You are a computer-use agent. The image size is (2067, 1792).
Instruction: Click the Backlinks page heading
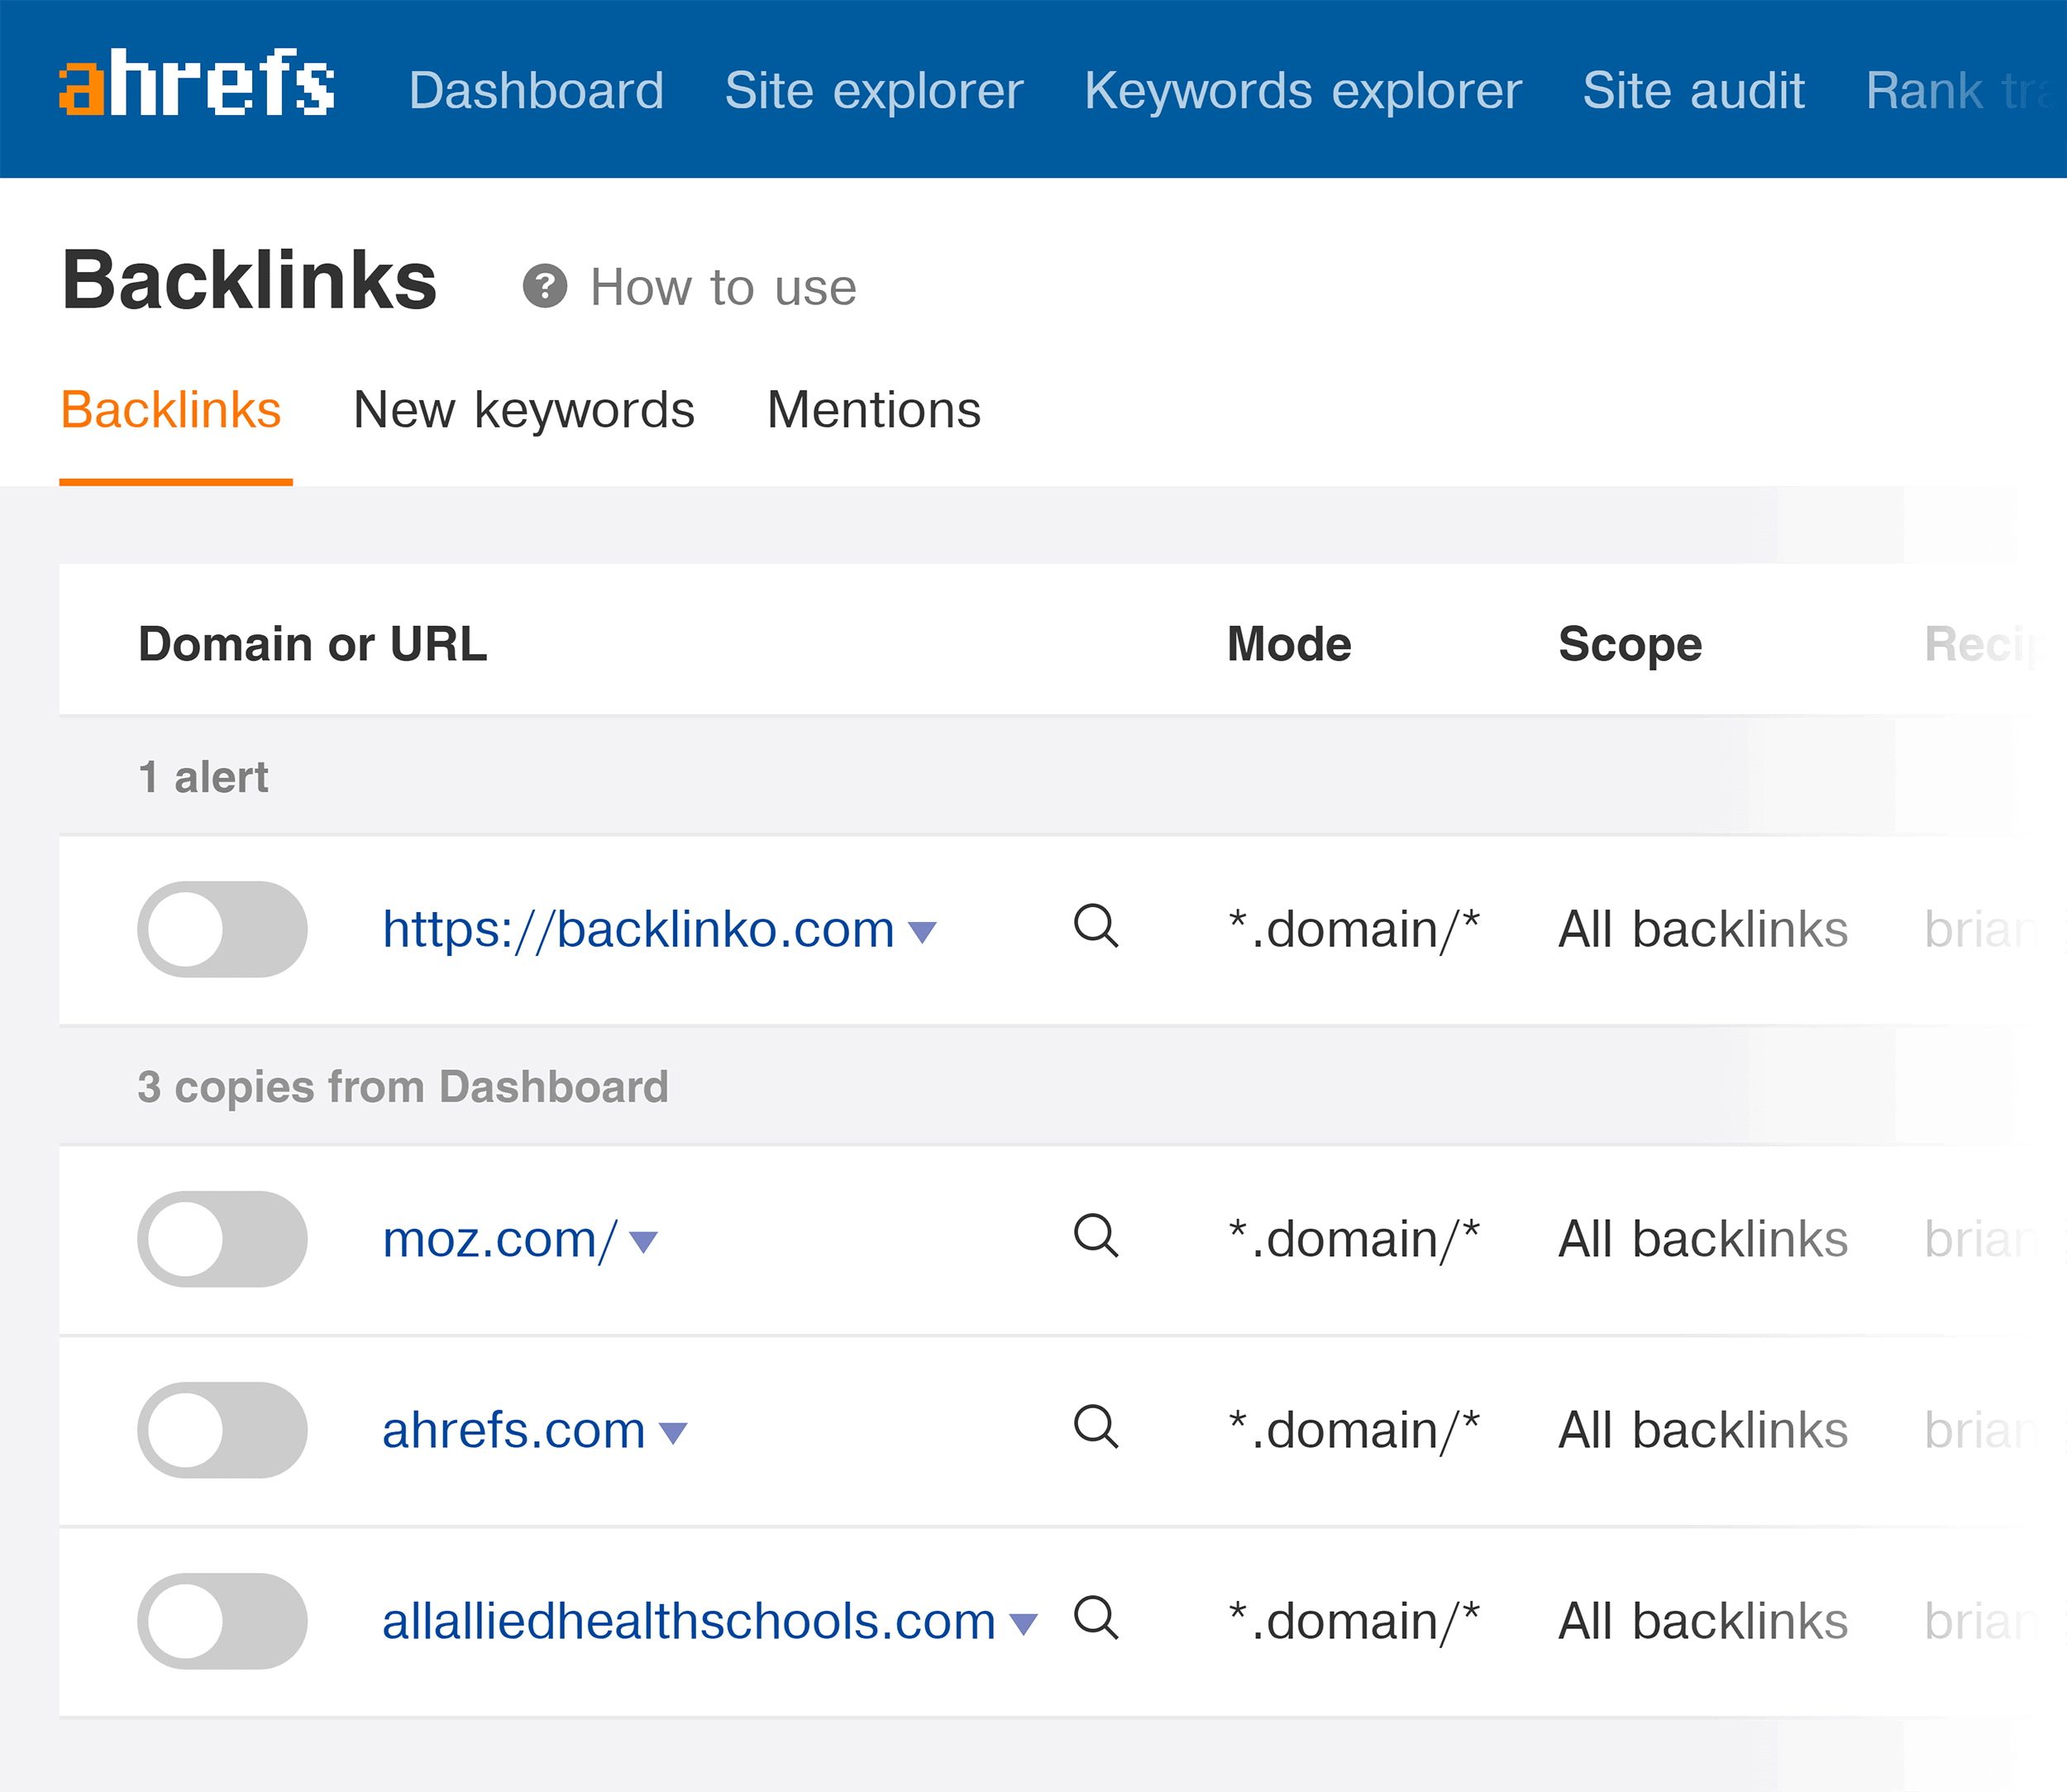click(249, 281)
